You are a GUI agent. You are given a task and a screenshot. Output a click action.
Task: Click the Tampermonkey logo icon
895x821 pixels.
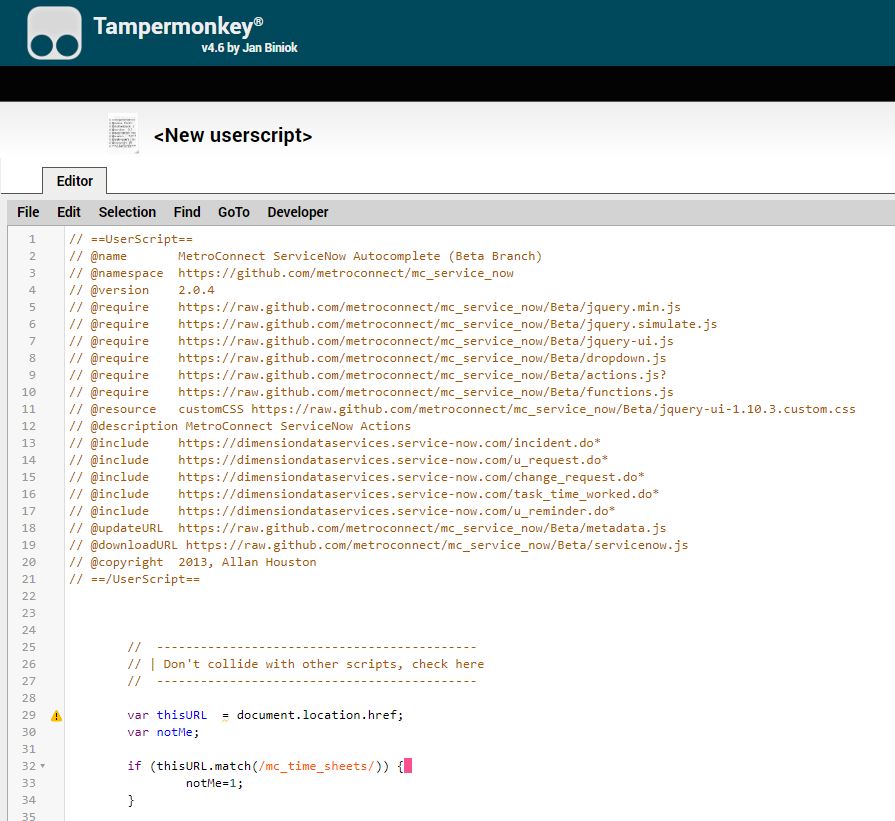54,33
